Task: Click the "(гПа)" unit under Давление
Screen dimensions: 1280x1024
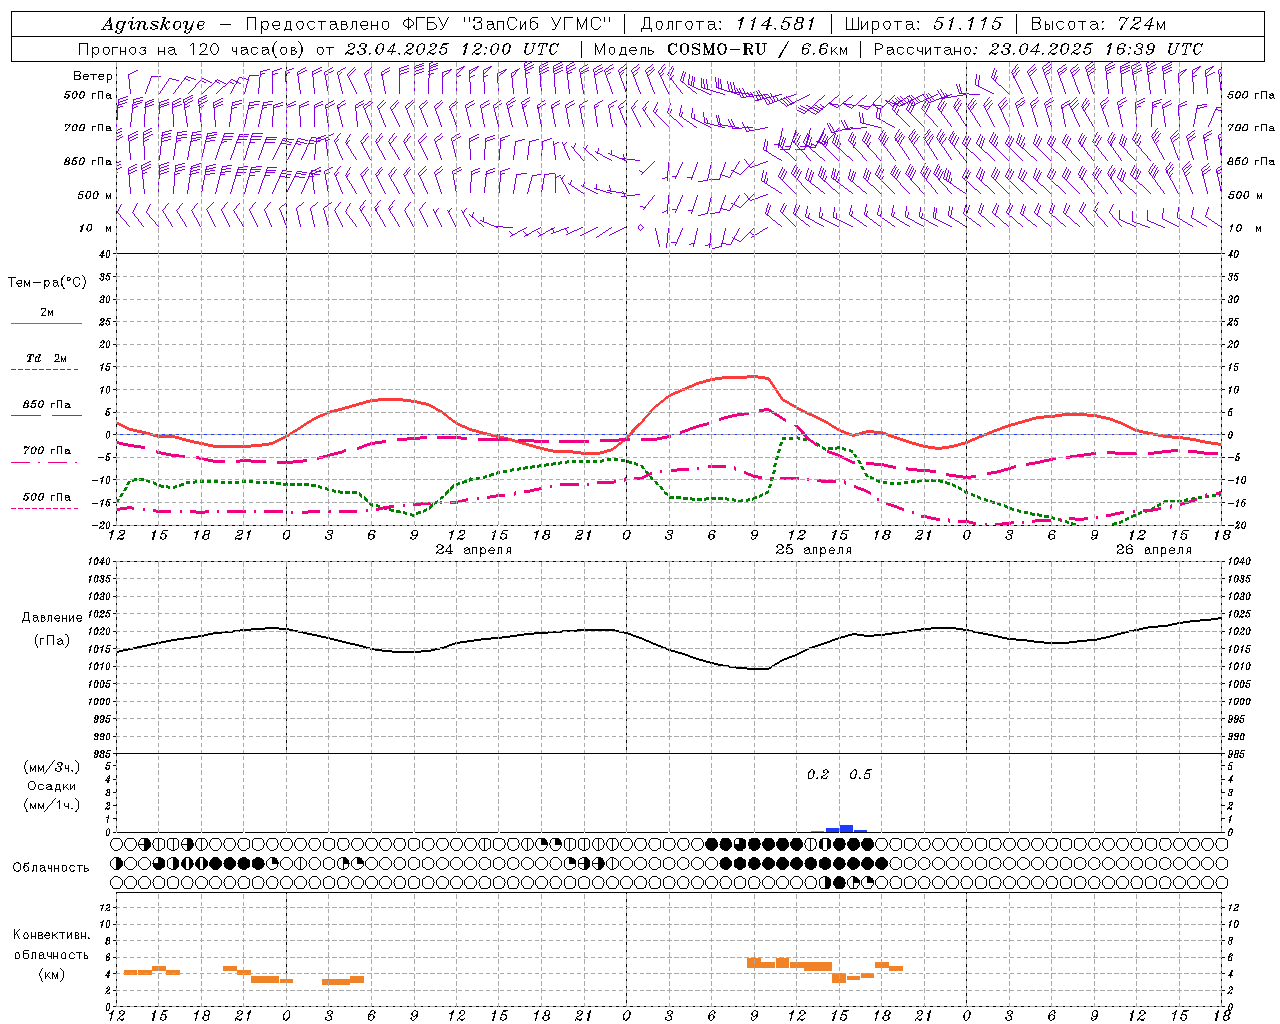Action: [52, 641]
